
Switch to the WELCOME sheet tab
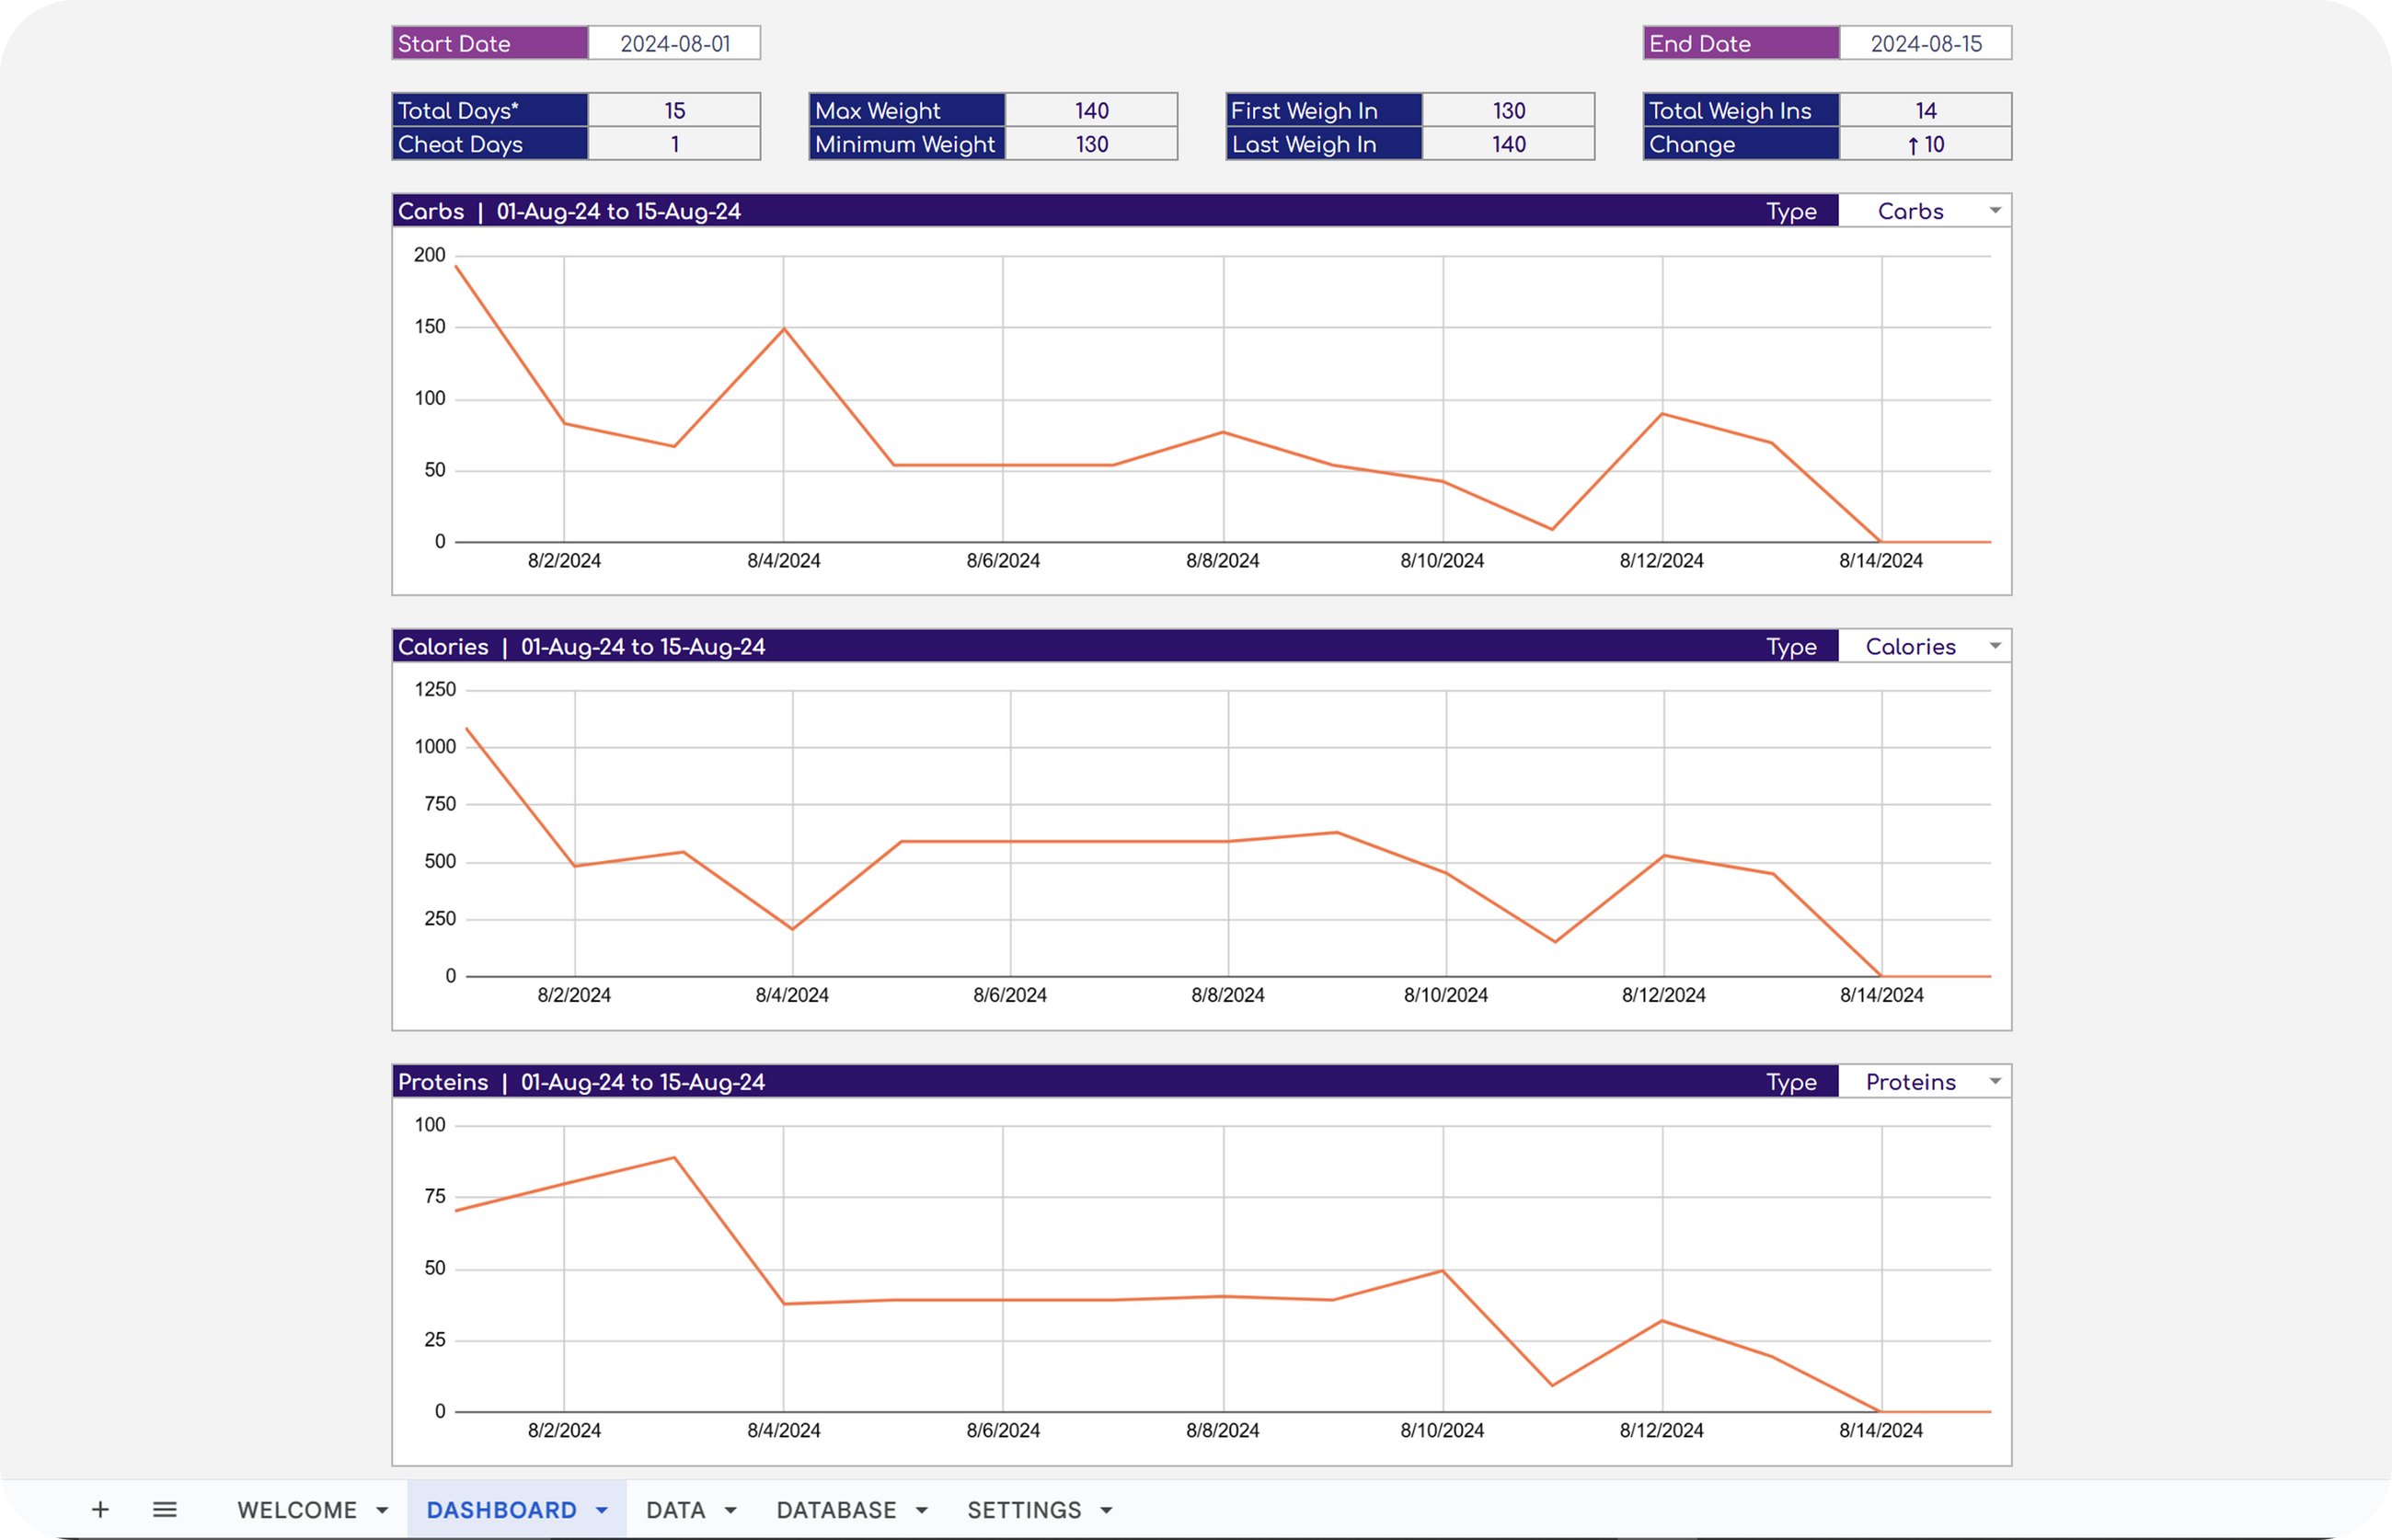pyautogui.click(x=296, y=1509)
